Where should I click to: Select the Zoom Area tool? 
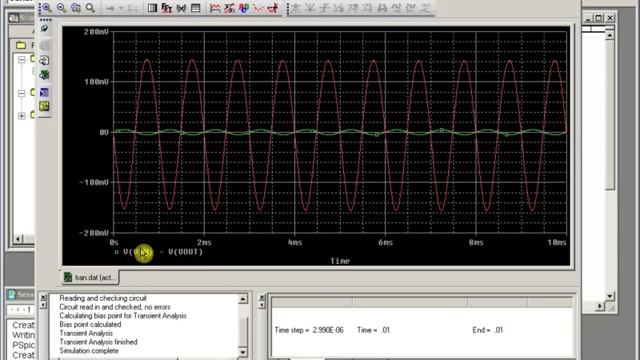pos(76,8)
